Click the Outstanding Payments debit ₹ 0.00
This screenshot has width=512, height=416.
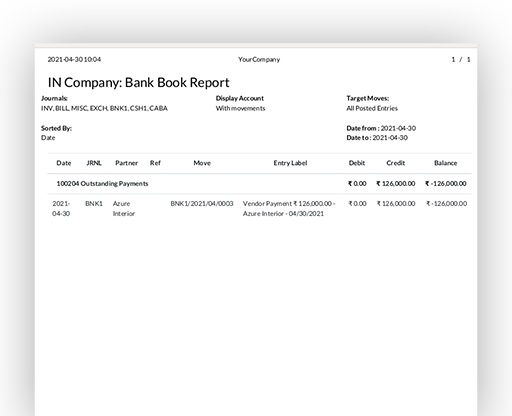click(x=357, y=184)
